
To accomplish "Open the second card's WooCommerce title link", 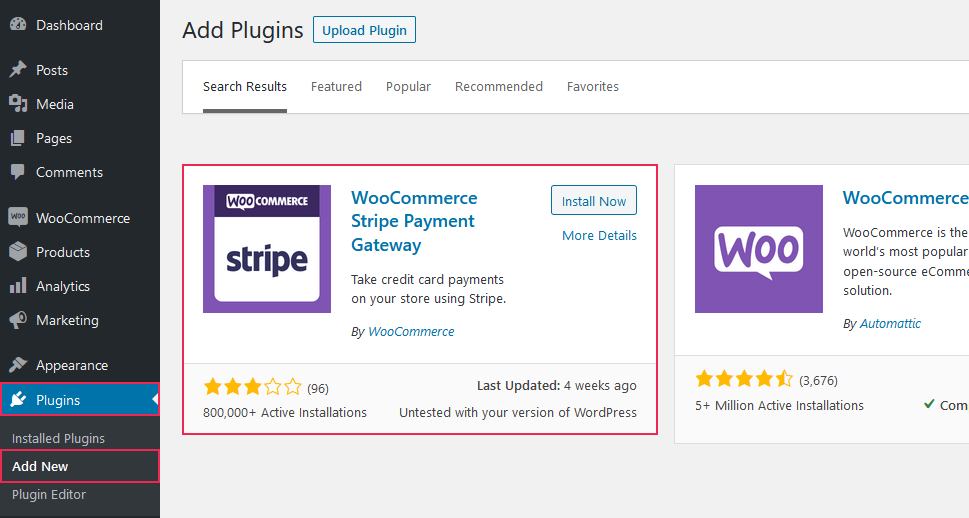I will (x=906, y=198).
